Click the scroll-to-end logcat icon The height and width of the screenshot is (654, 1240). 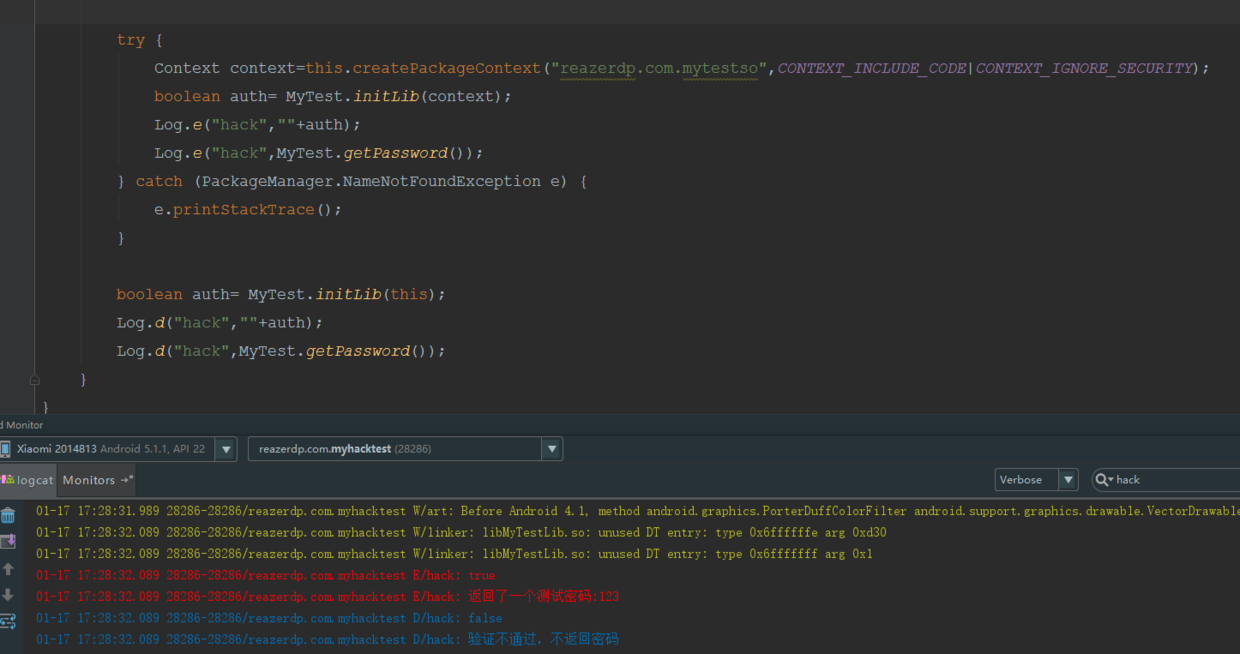click(8, 542)
